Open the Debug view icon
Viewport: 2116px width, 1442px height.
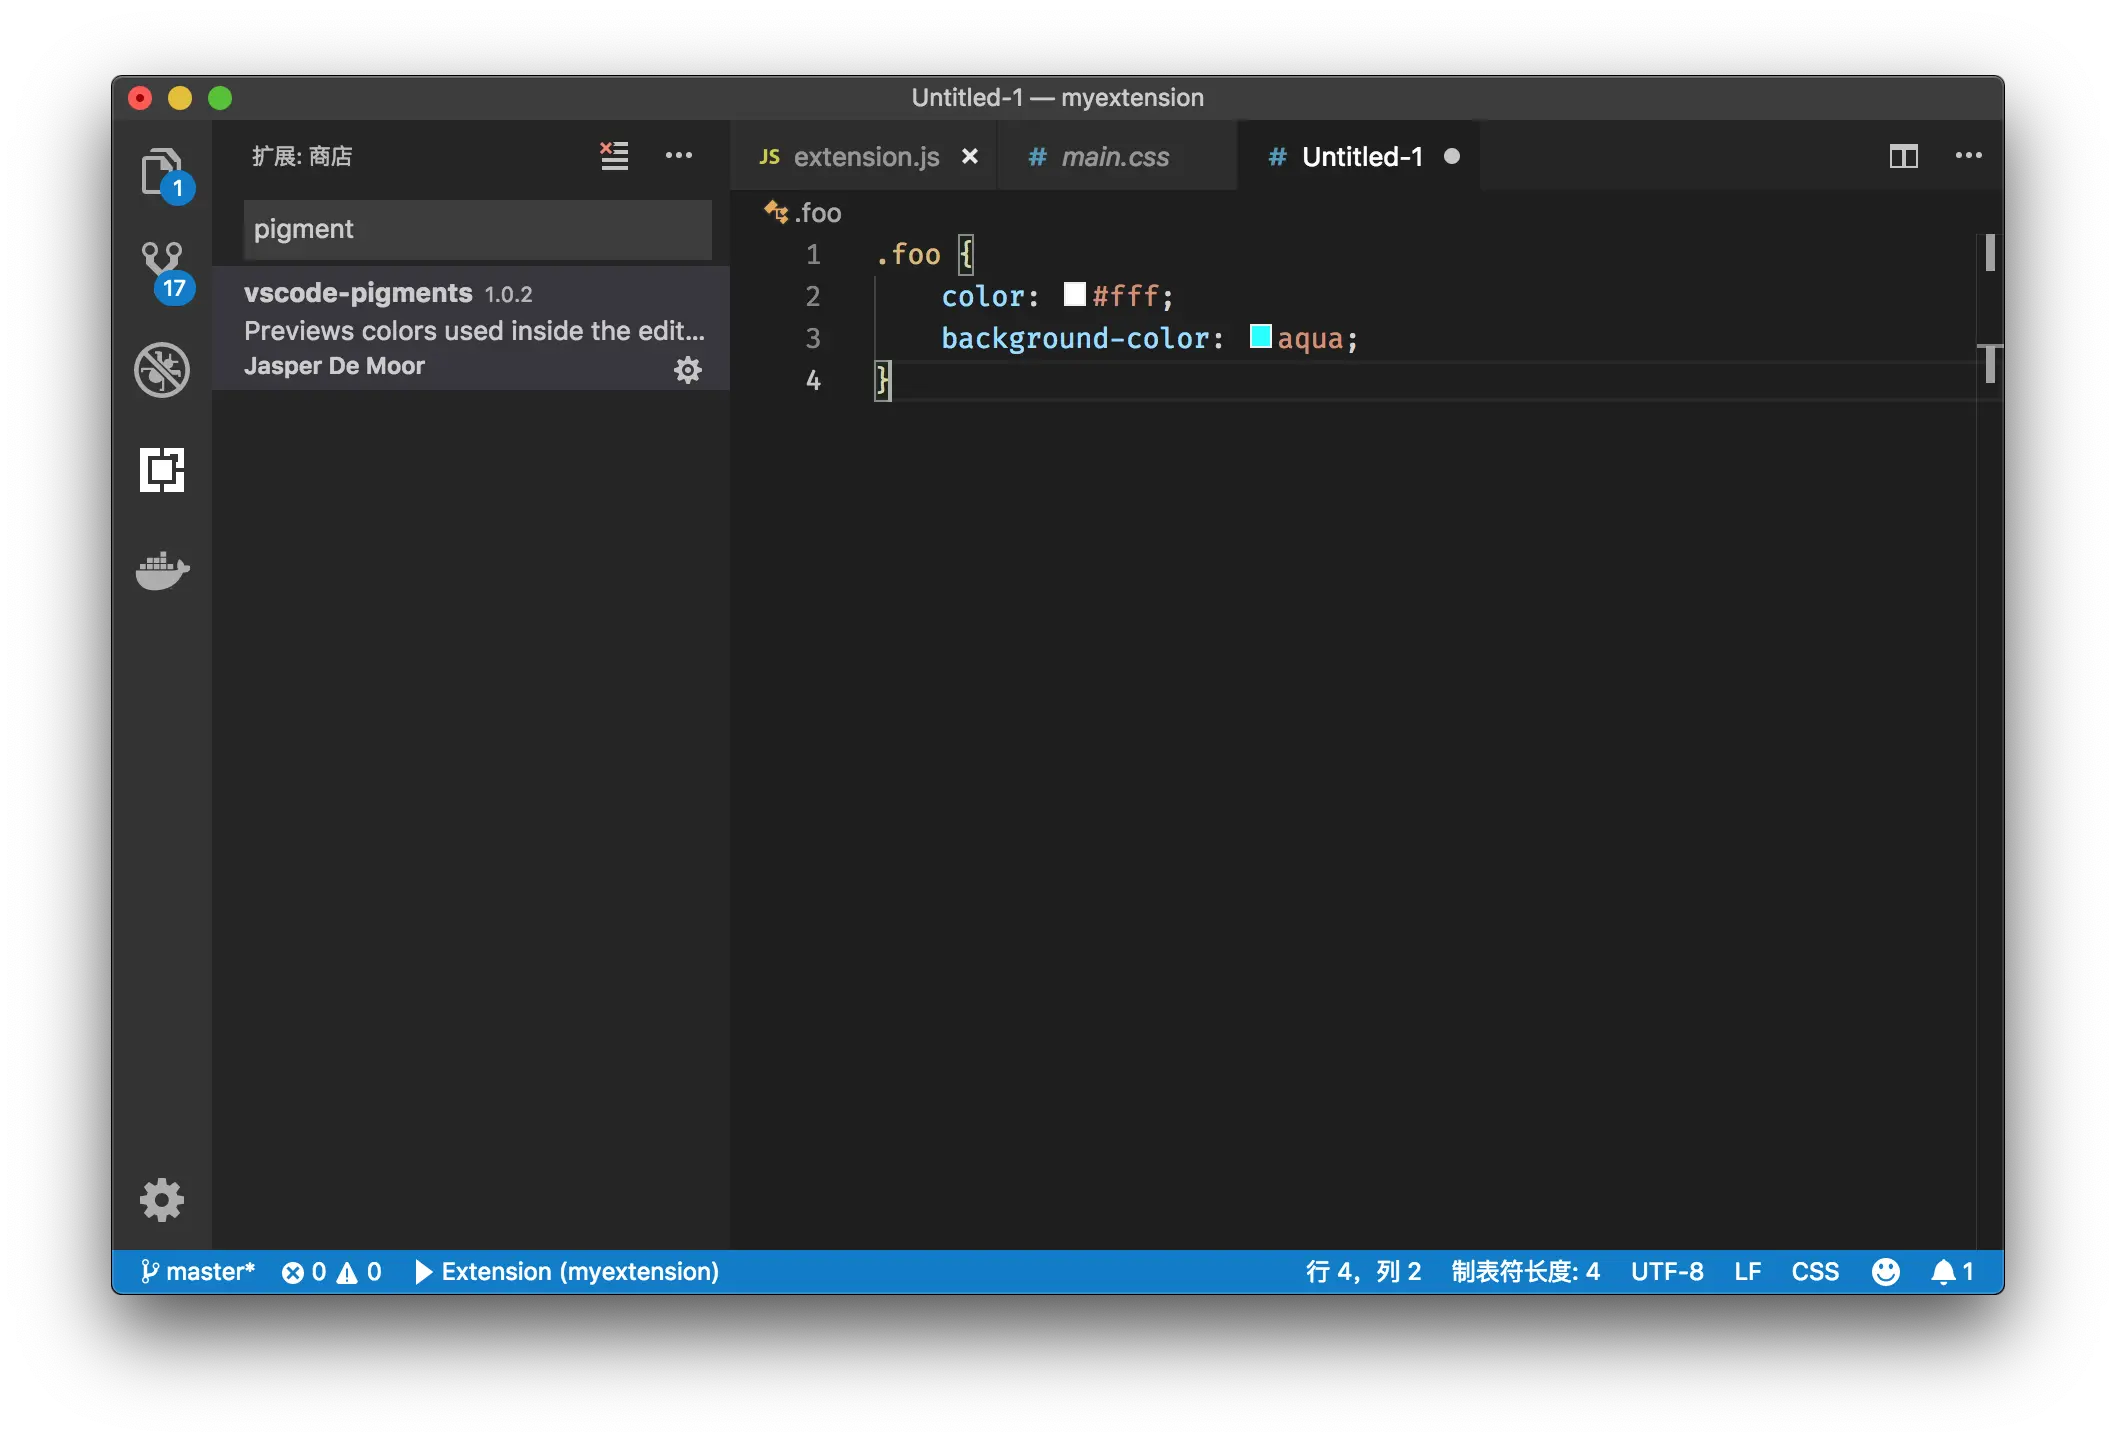click(x=162, y=370)
